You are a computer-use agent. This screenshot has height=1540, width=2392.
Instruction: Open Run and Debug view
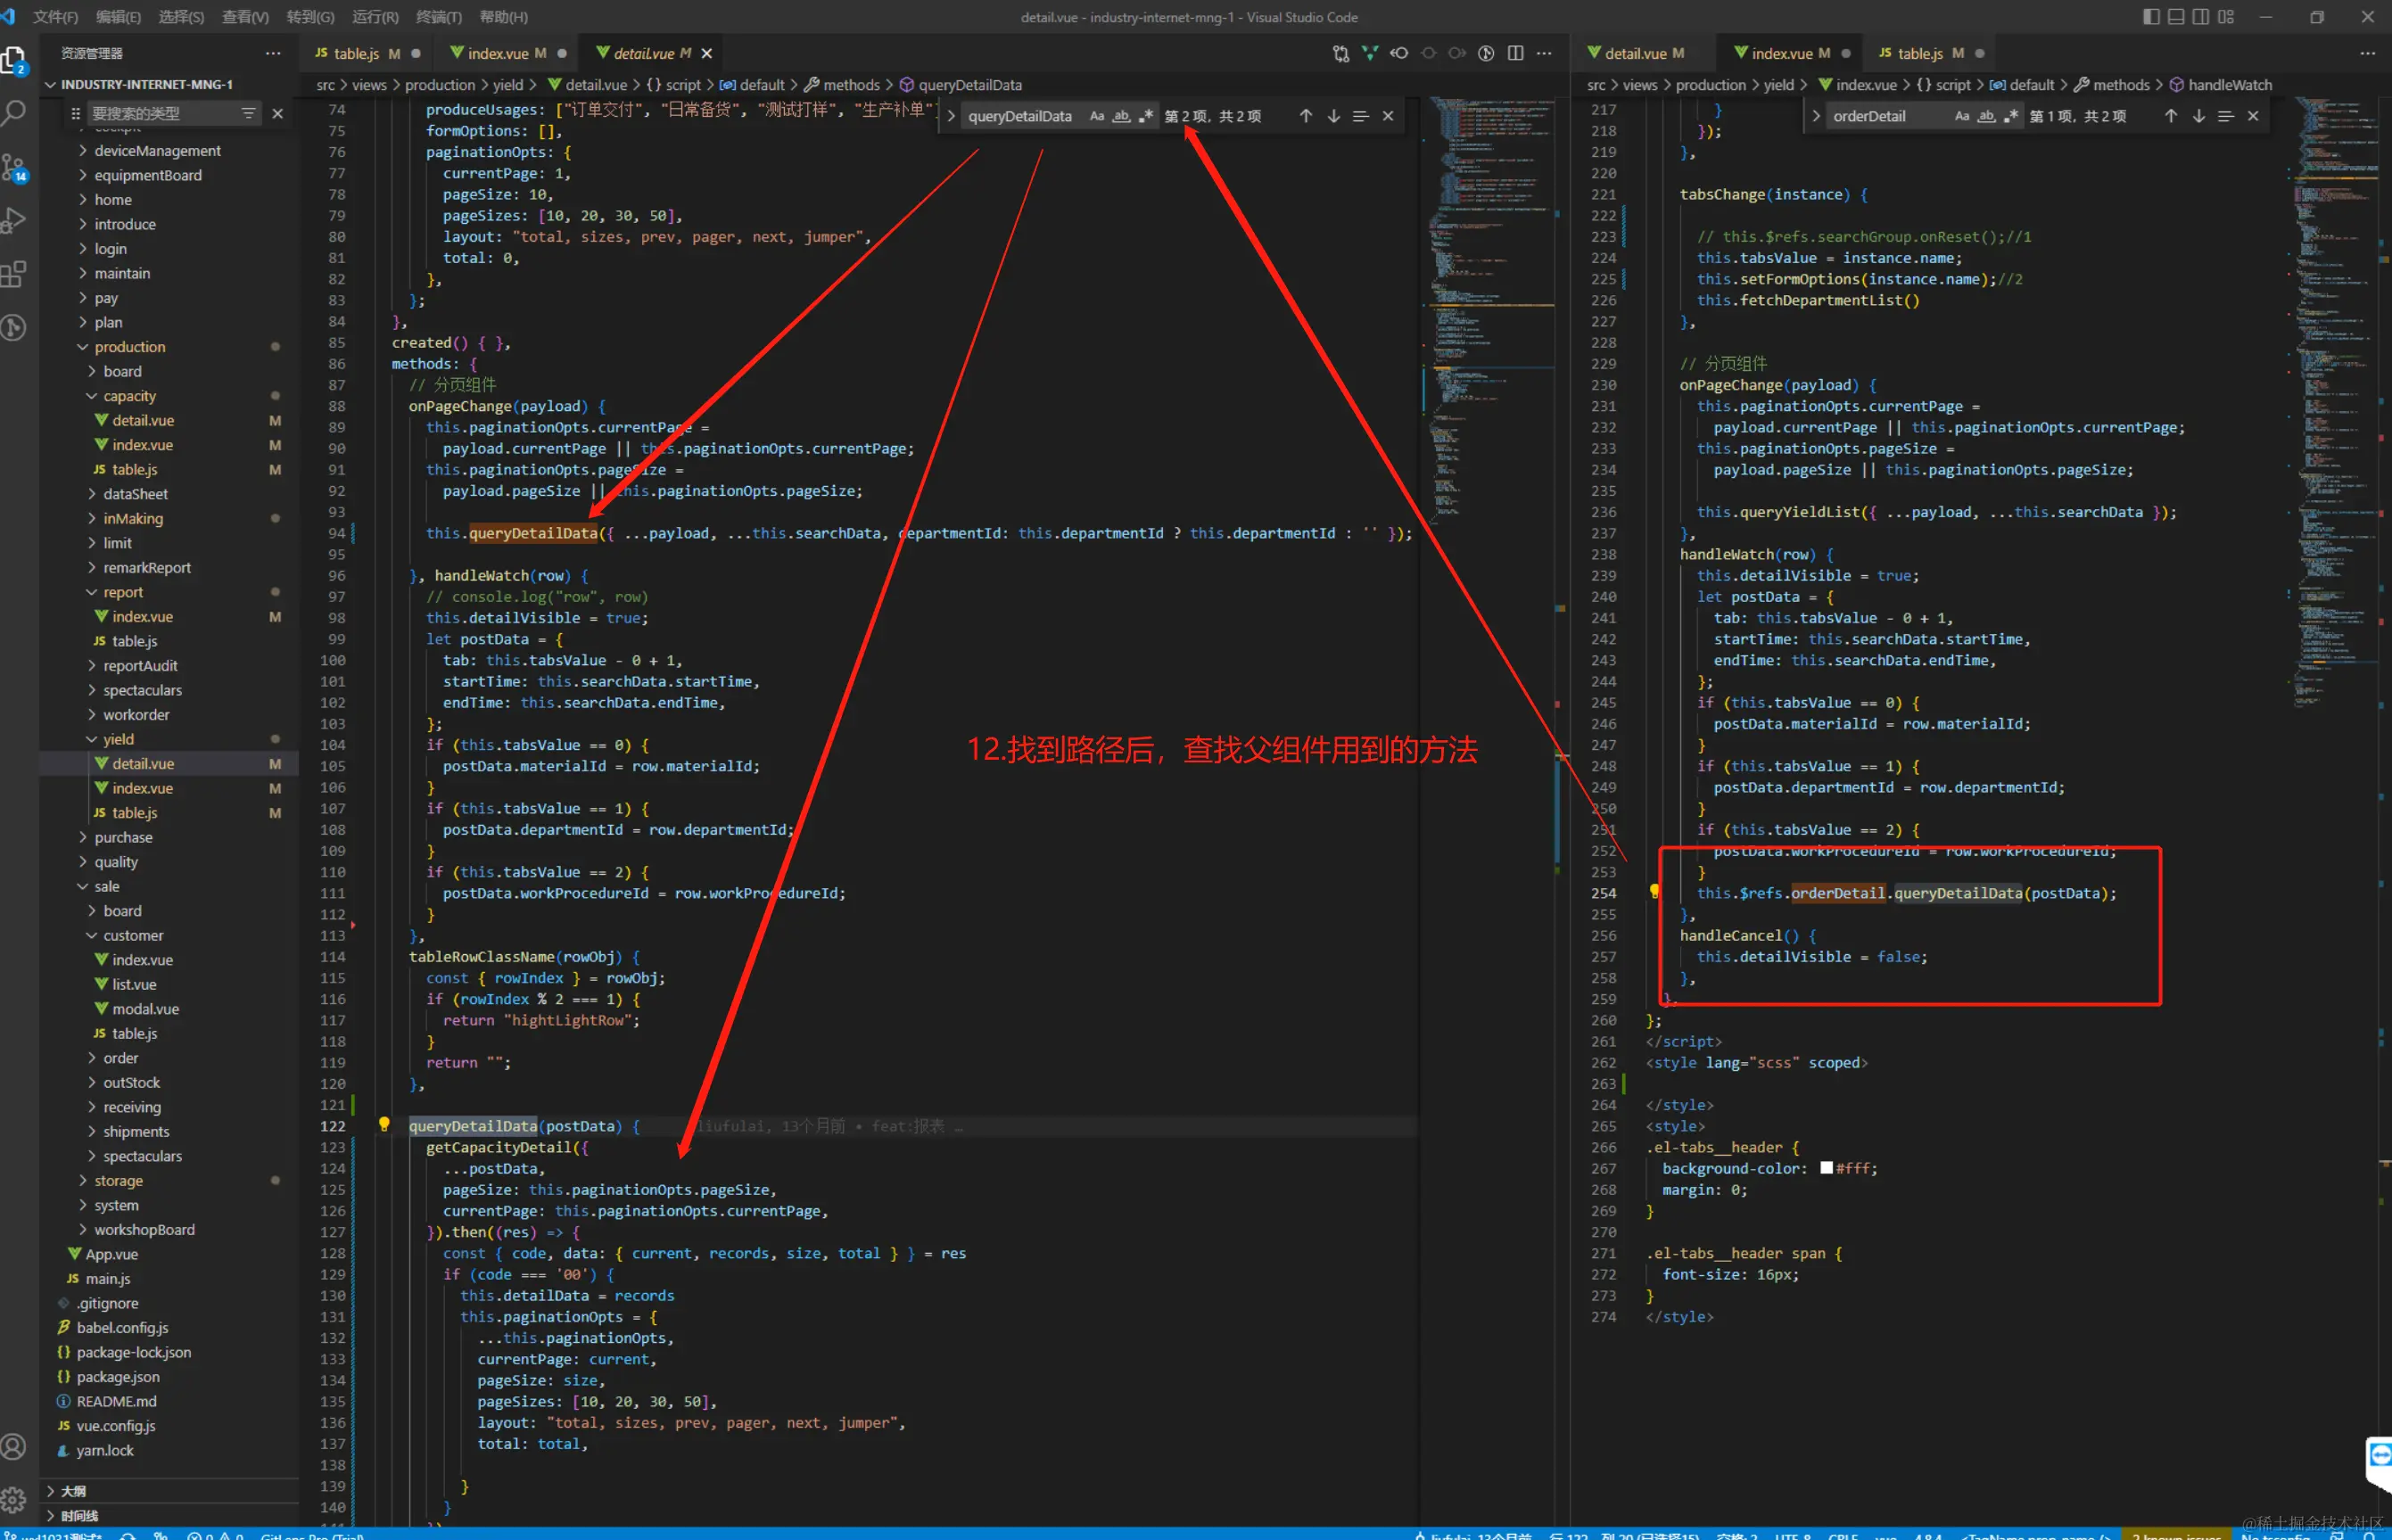pos(14,220)
